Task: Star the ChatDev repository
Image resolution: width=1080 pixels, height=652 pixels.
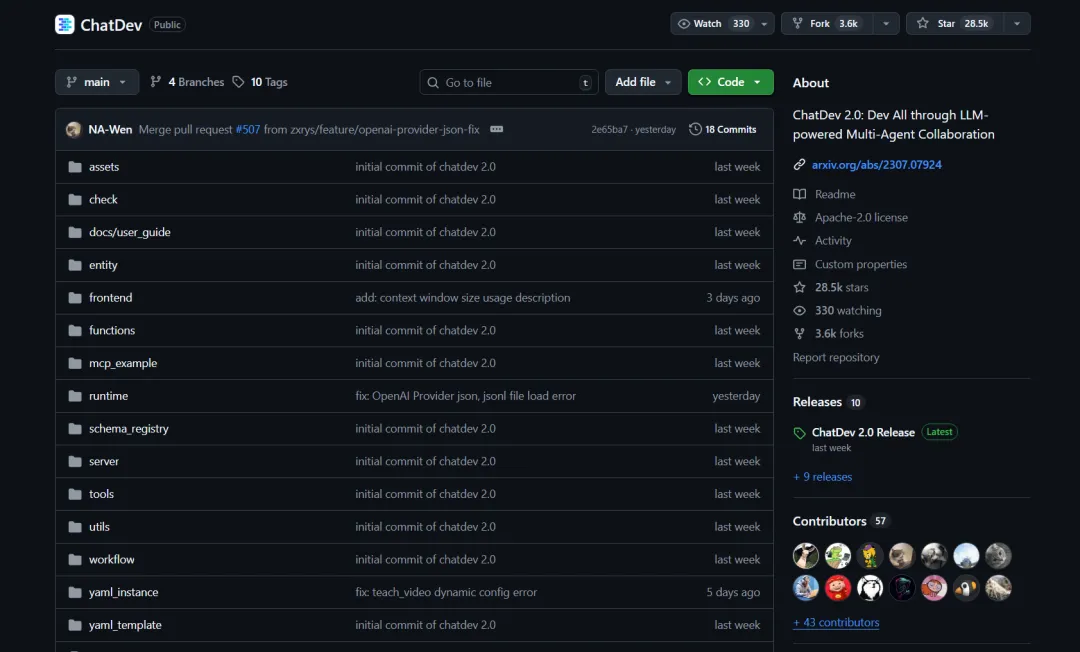Action: 955,23
